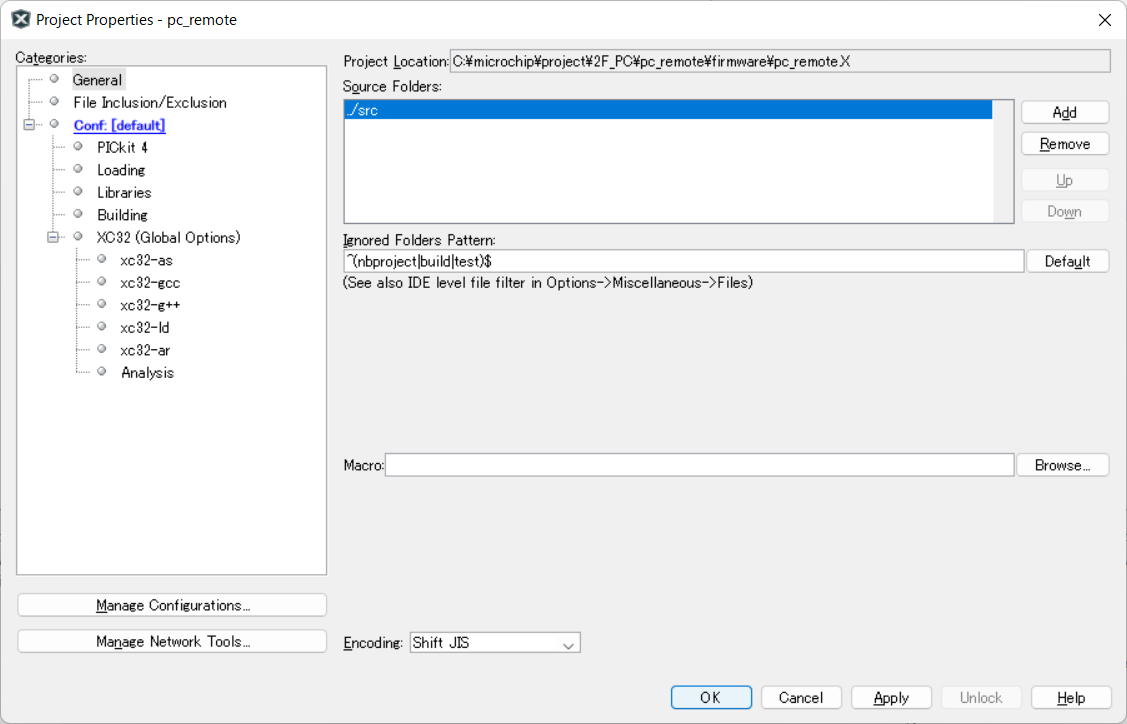
Task: Click Browse next to Macro field
Action: (x=1062, y=465)
